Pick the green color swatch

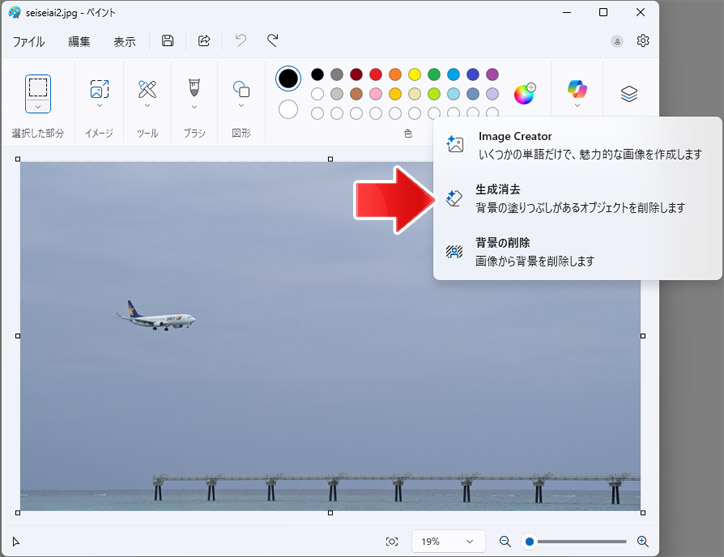tap(434, 74)
